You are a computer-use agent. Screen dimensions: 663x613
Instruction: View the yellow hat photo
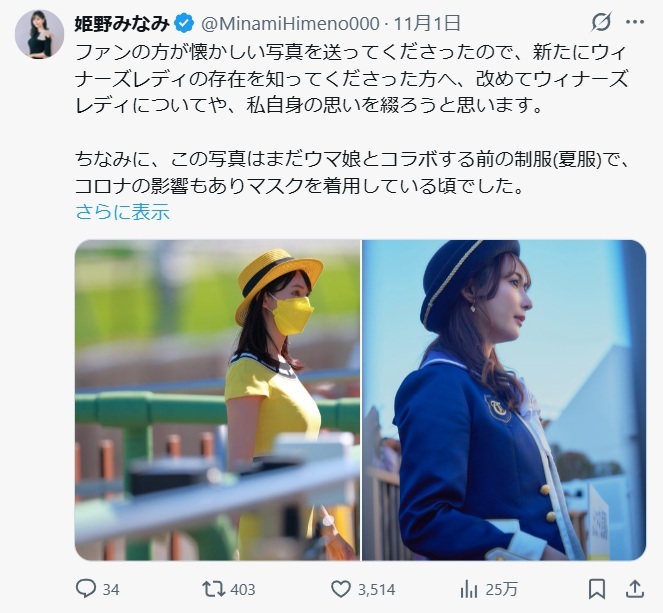click(217, 400)
